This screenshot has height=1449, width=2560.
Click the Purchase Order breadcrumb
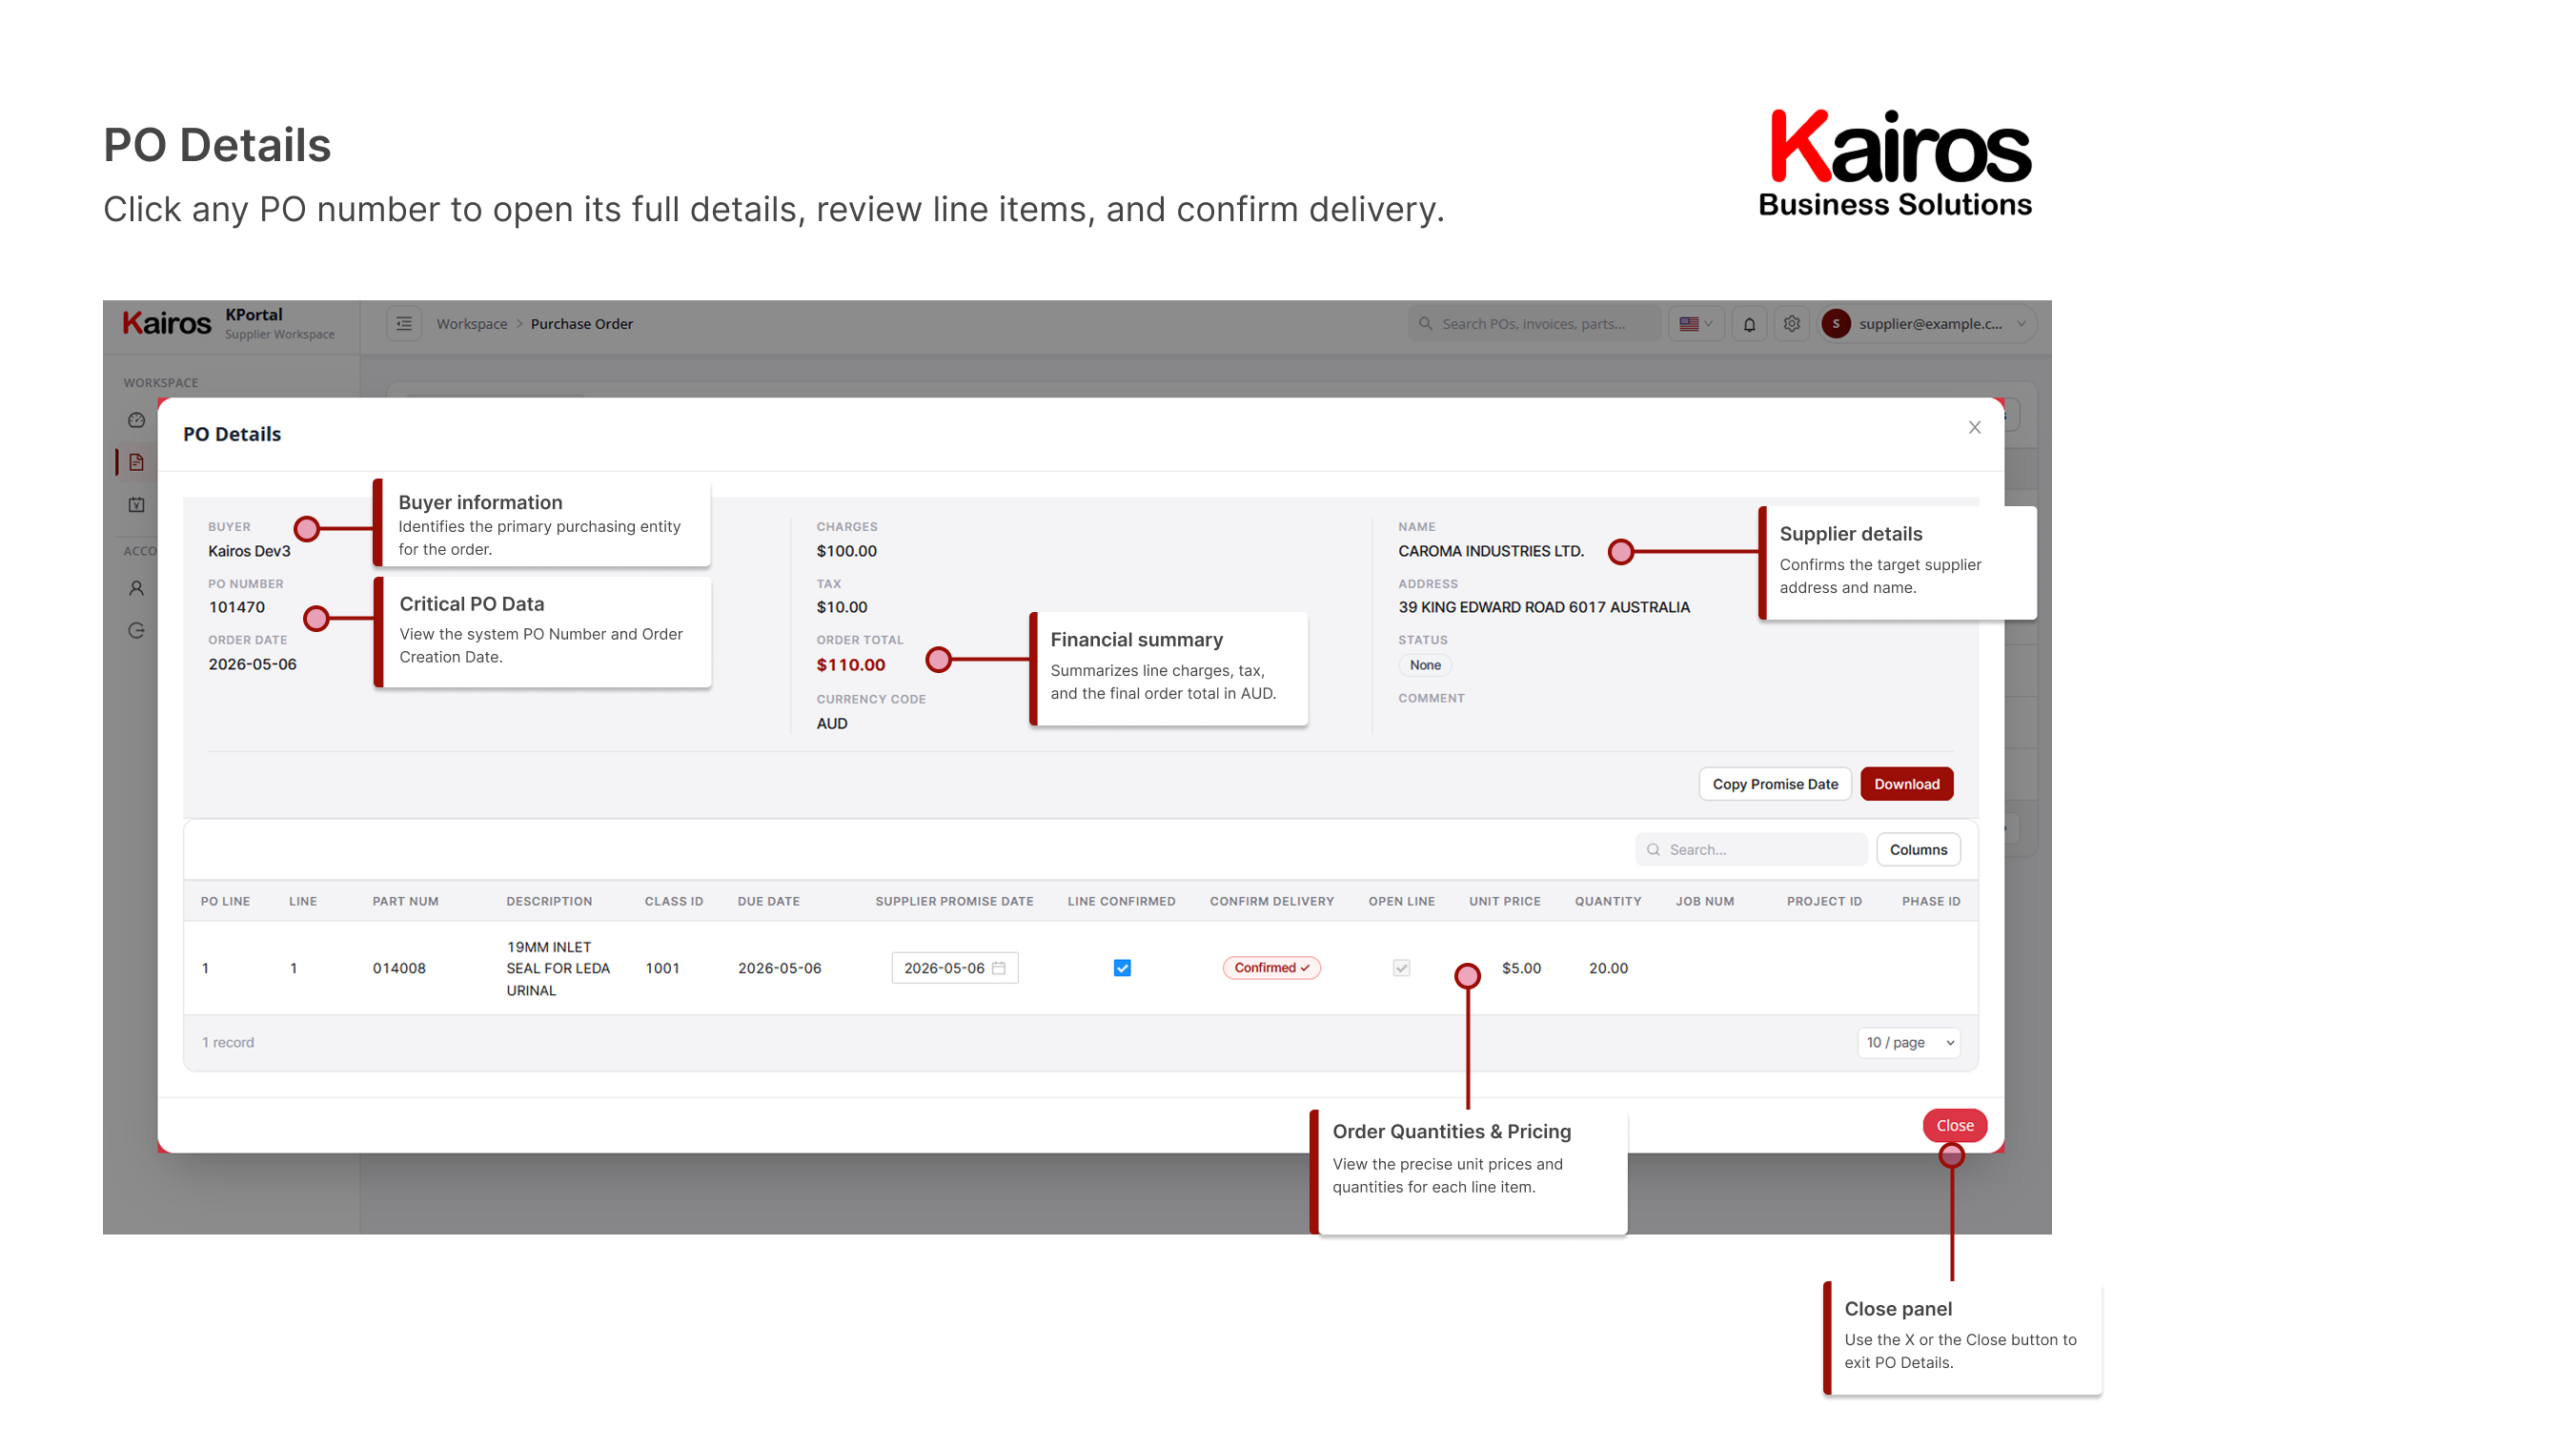[582, 324]
